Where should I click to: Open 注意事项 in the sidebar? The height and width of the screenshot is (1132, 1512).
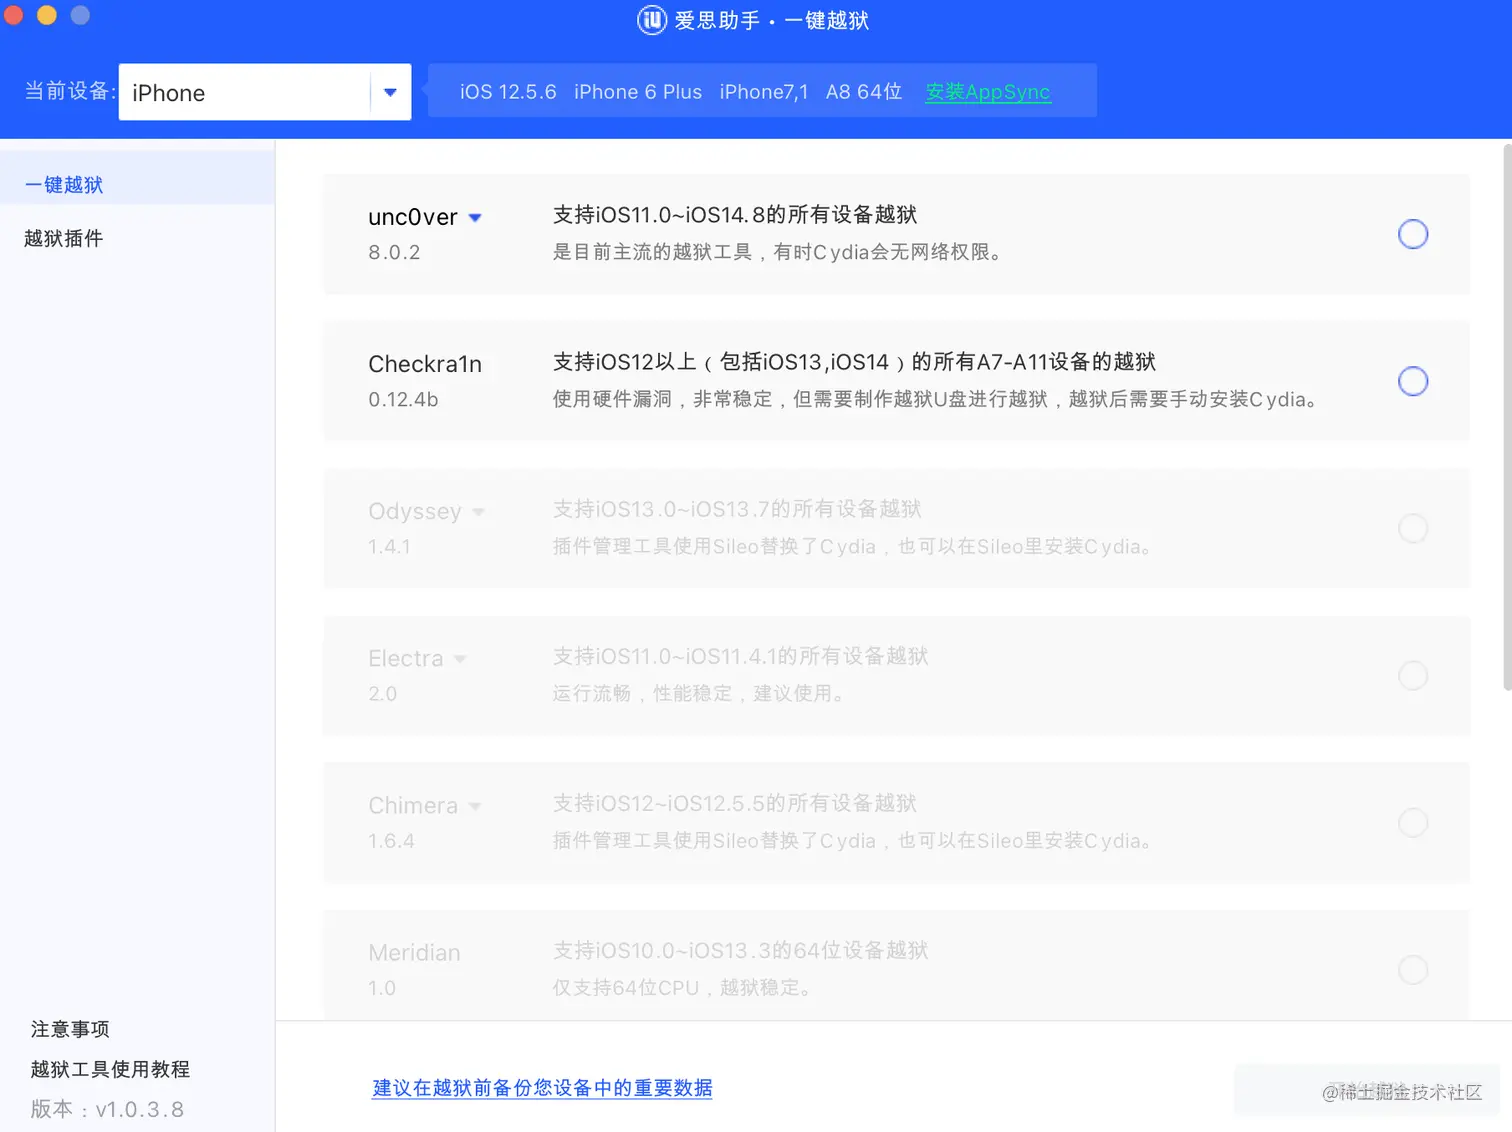coord(70,1029)
